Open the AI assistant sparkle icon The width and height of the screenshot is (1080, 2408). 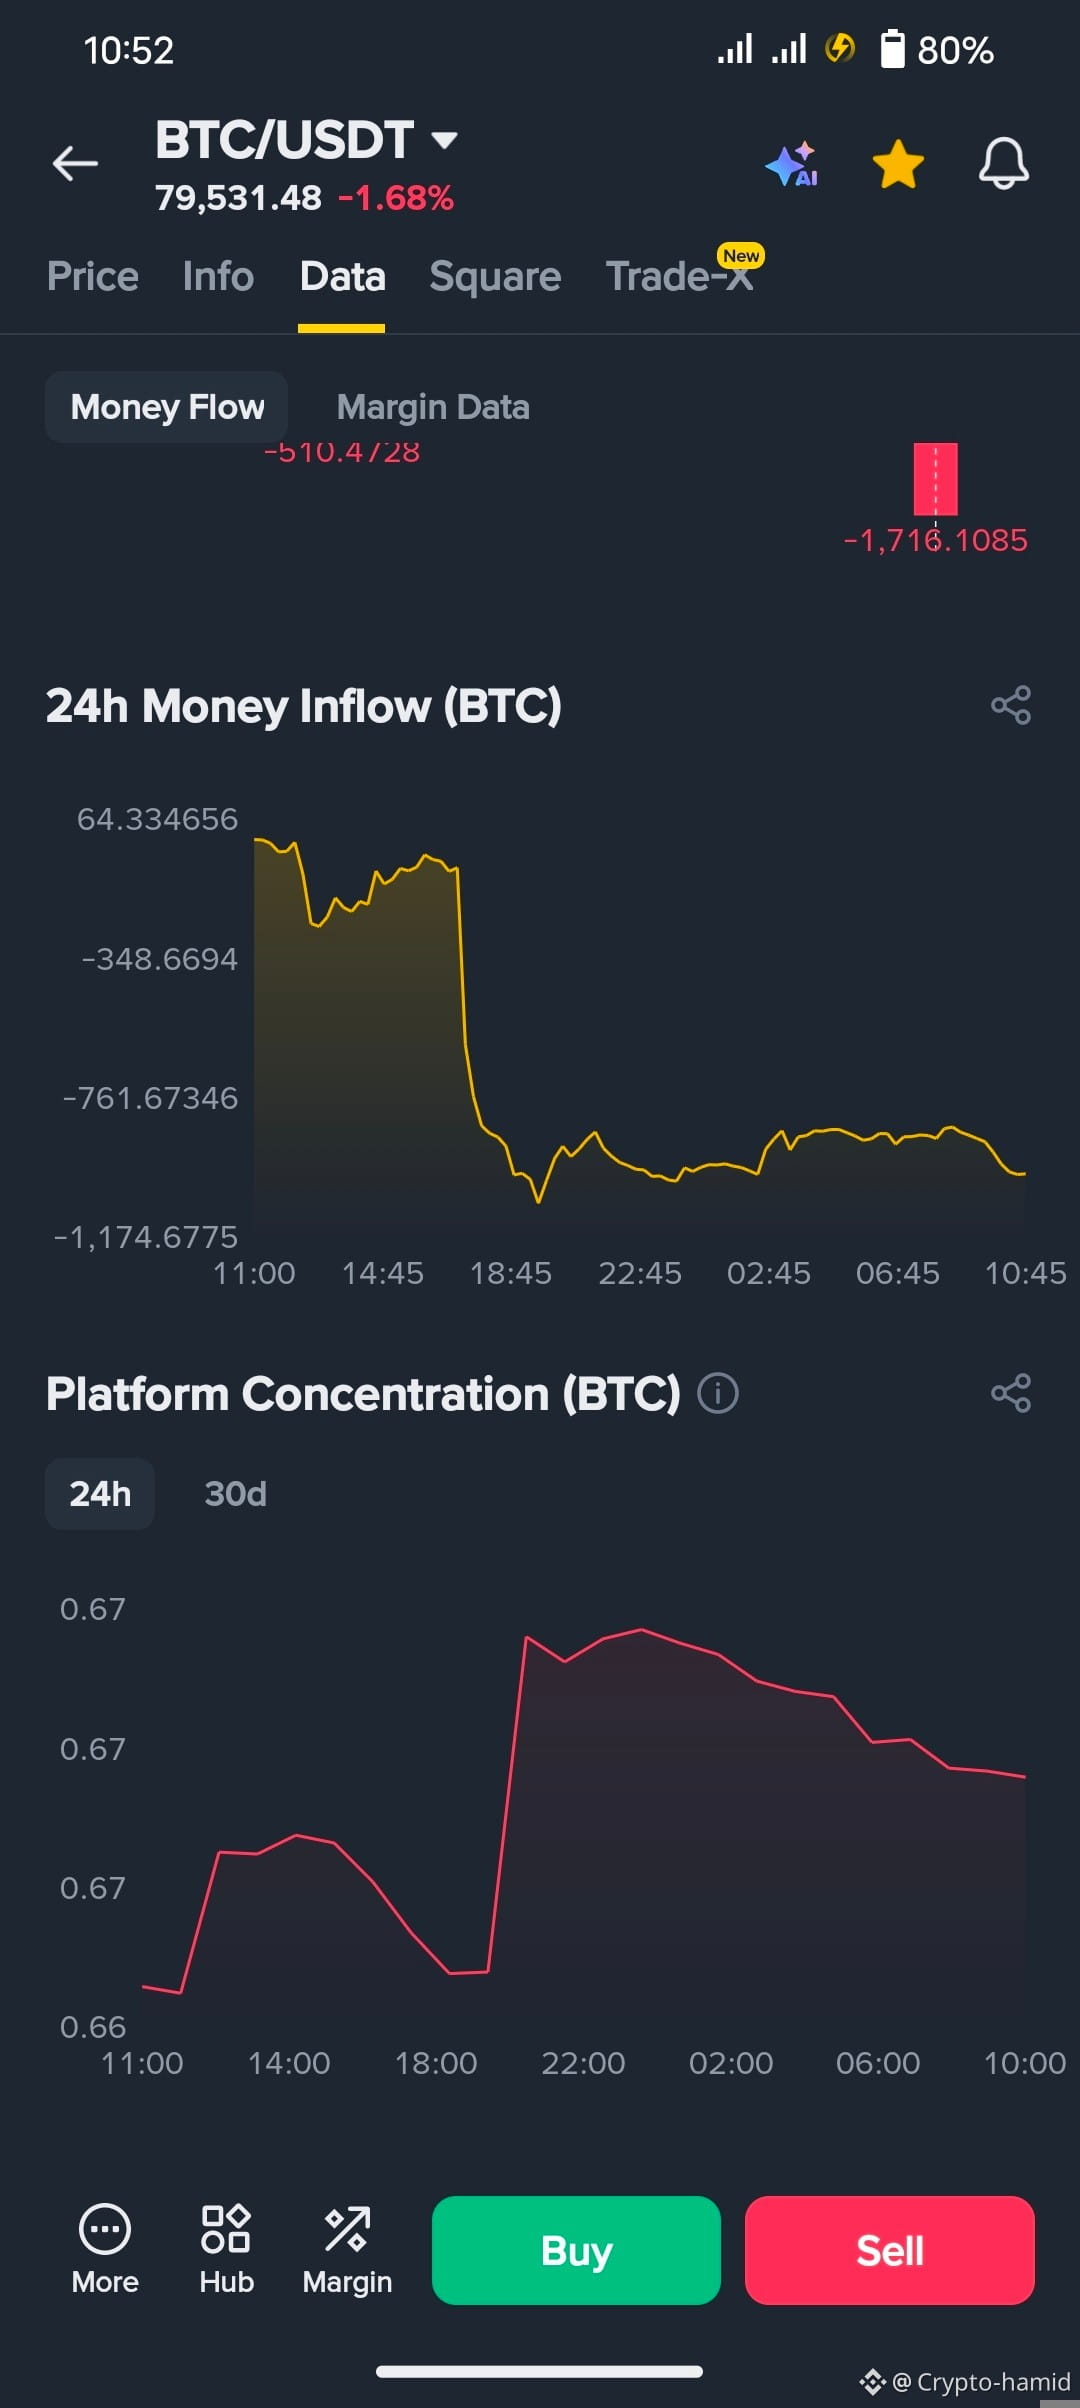click(792, 164)
